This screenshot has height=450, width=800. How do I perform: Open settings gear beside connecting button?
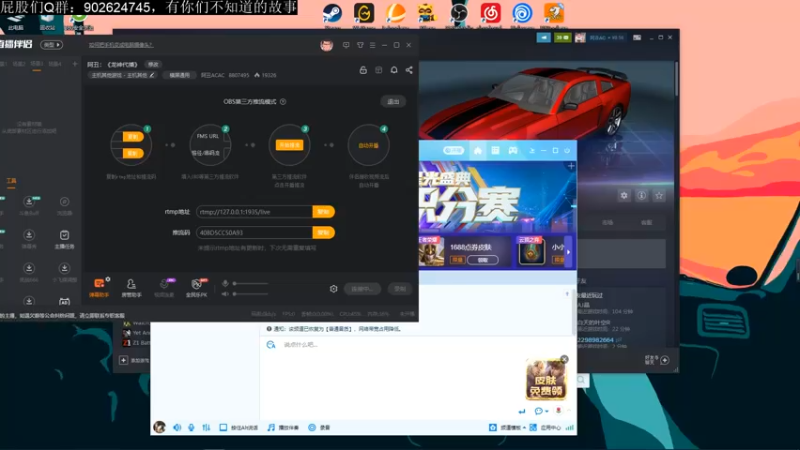click(334, 289)
